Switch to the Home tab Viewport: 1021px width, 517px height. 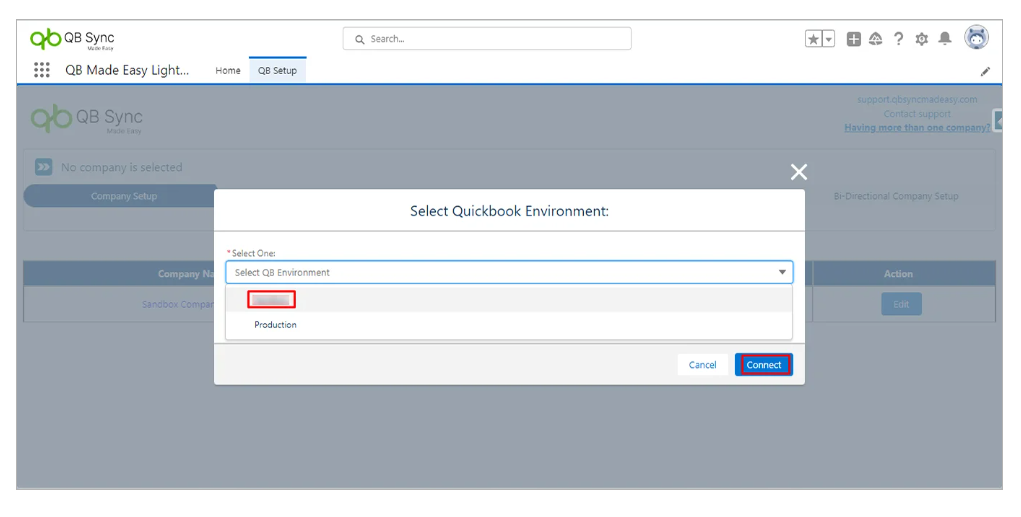[228, 70]
